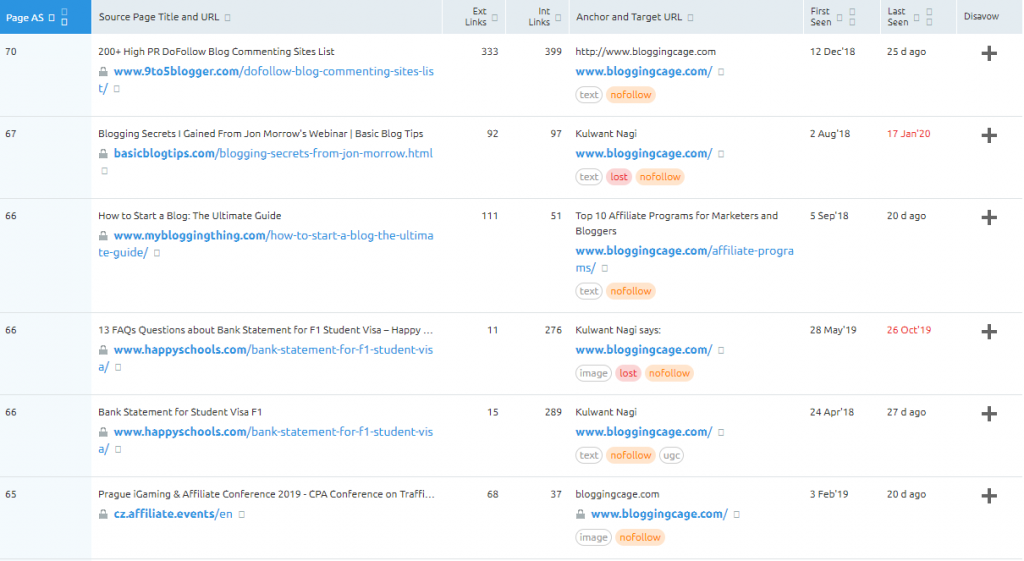
Task: Open external-link icon under basicblogtips source URL
Action: point(104,171)
